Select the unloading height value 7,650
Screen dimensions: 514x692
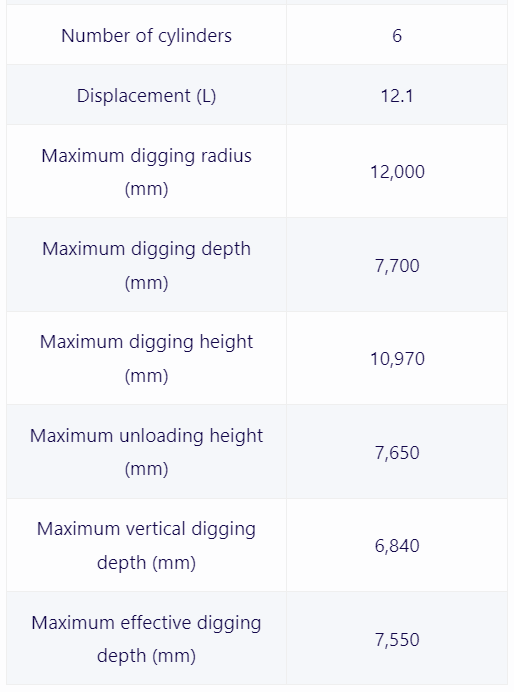coord(397,453)
